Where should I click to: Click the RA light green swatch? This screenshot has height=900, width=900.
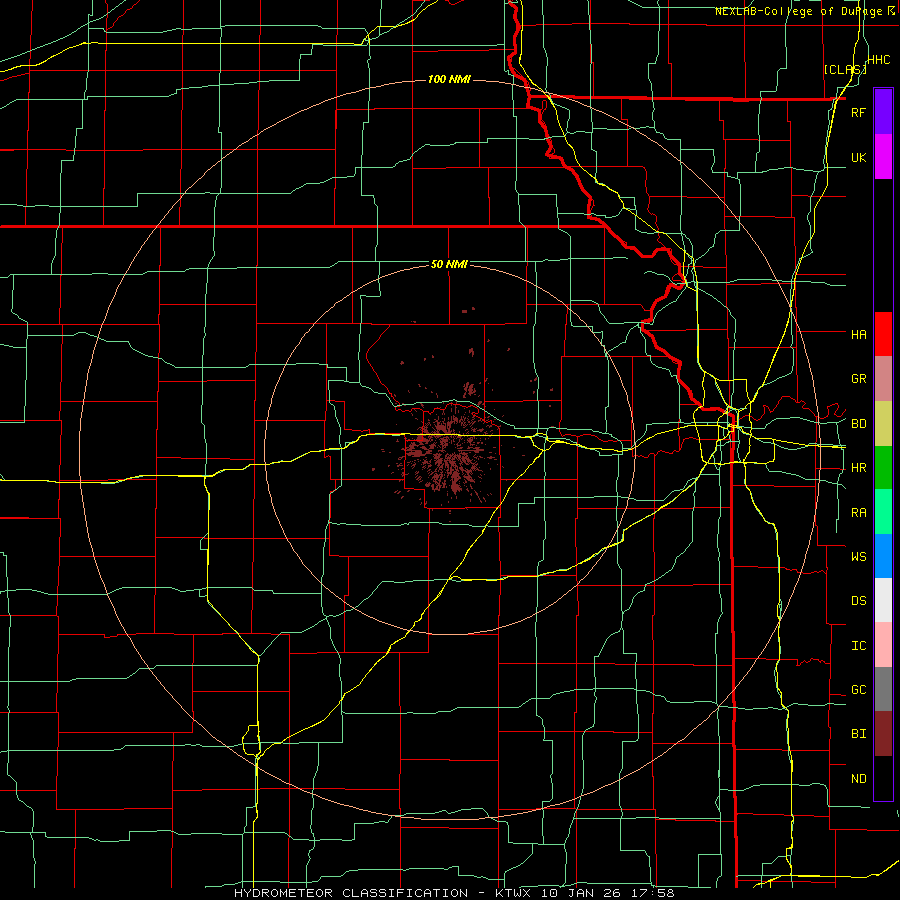(883, 512)
